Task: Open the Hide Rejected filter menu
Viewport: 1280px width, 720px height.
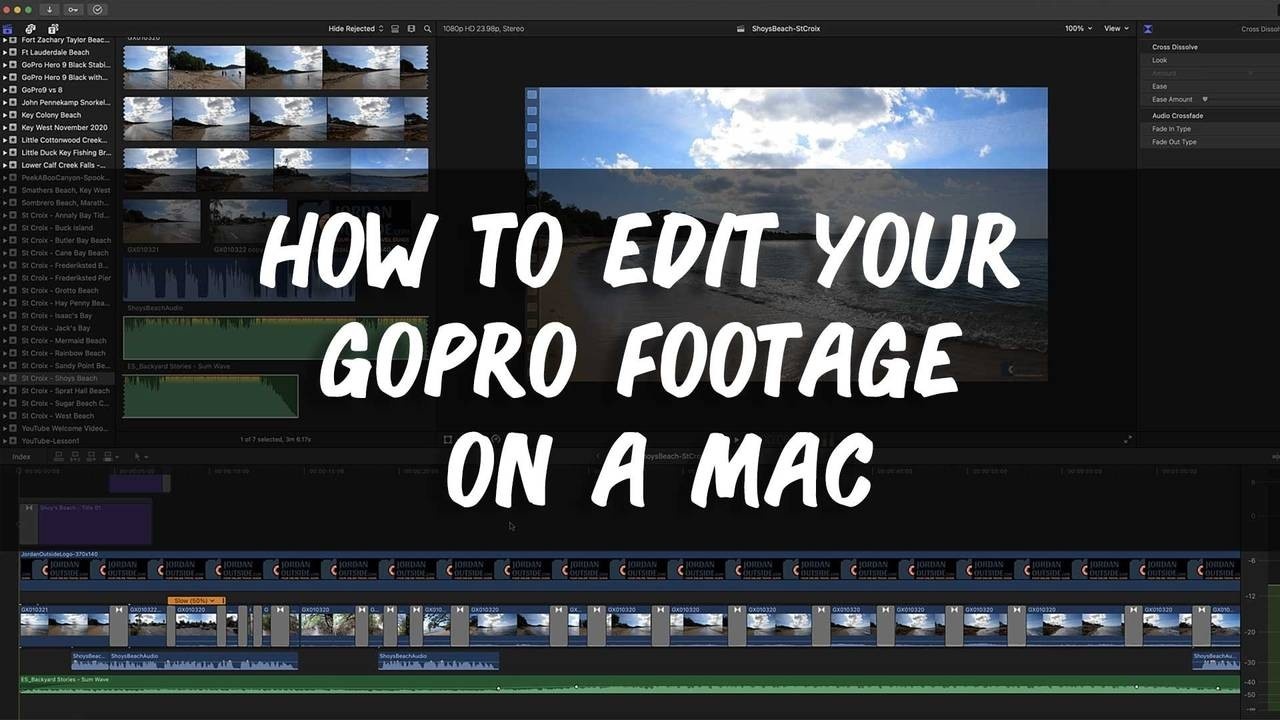Action: [356, 29]
